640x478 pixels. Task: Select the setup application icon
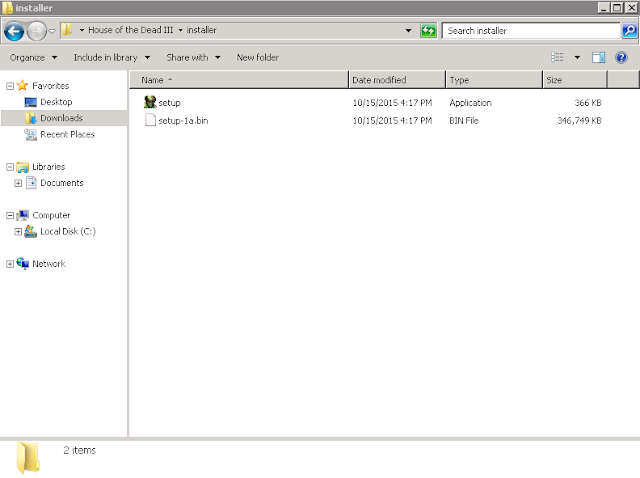(150, 102)
